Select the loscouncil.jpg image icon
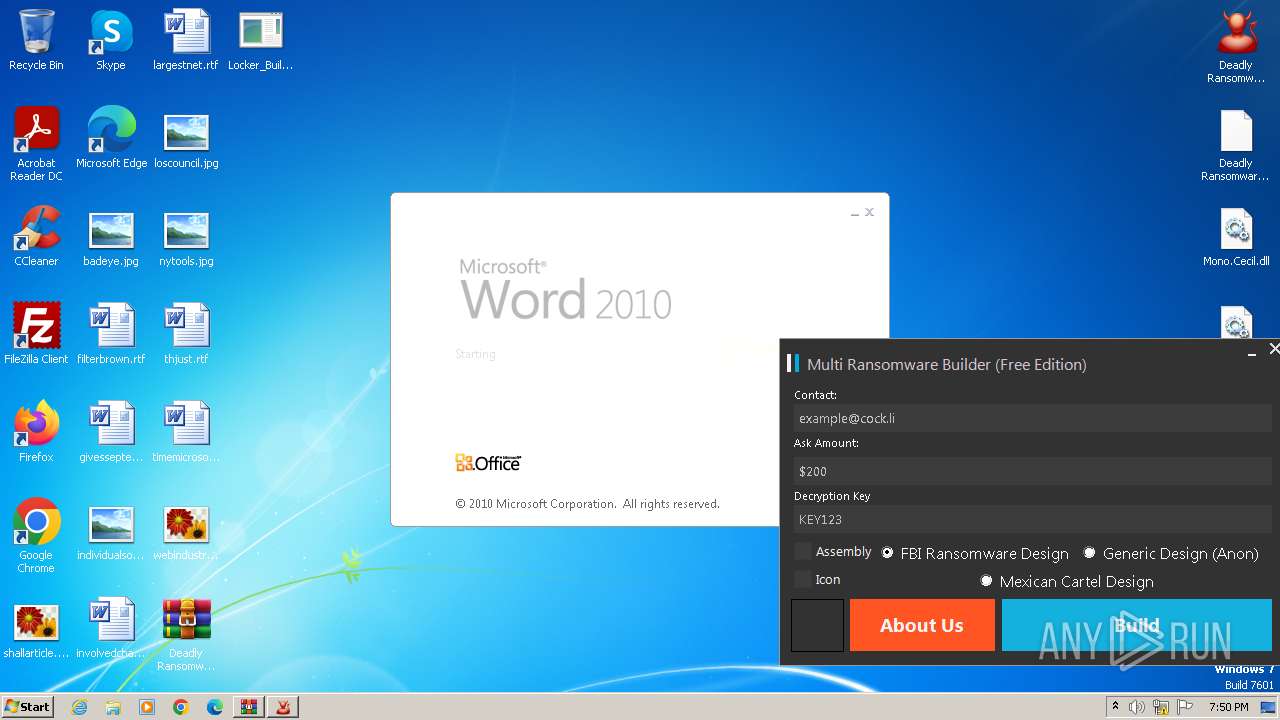1280x720 pixels. (x=186, y=138)
